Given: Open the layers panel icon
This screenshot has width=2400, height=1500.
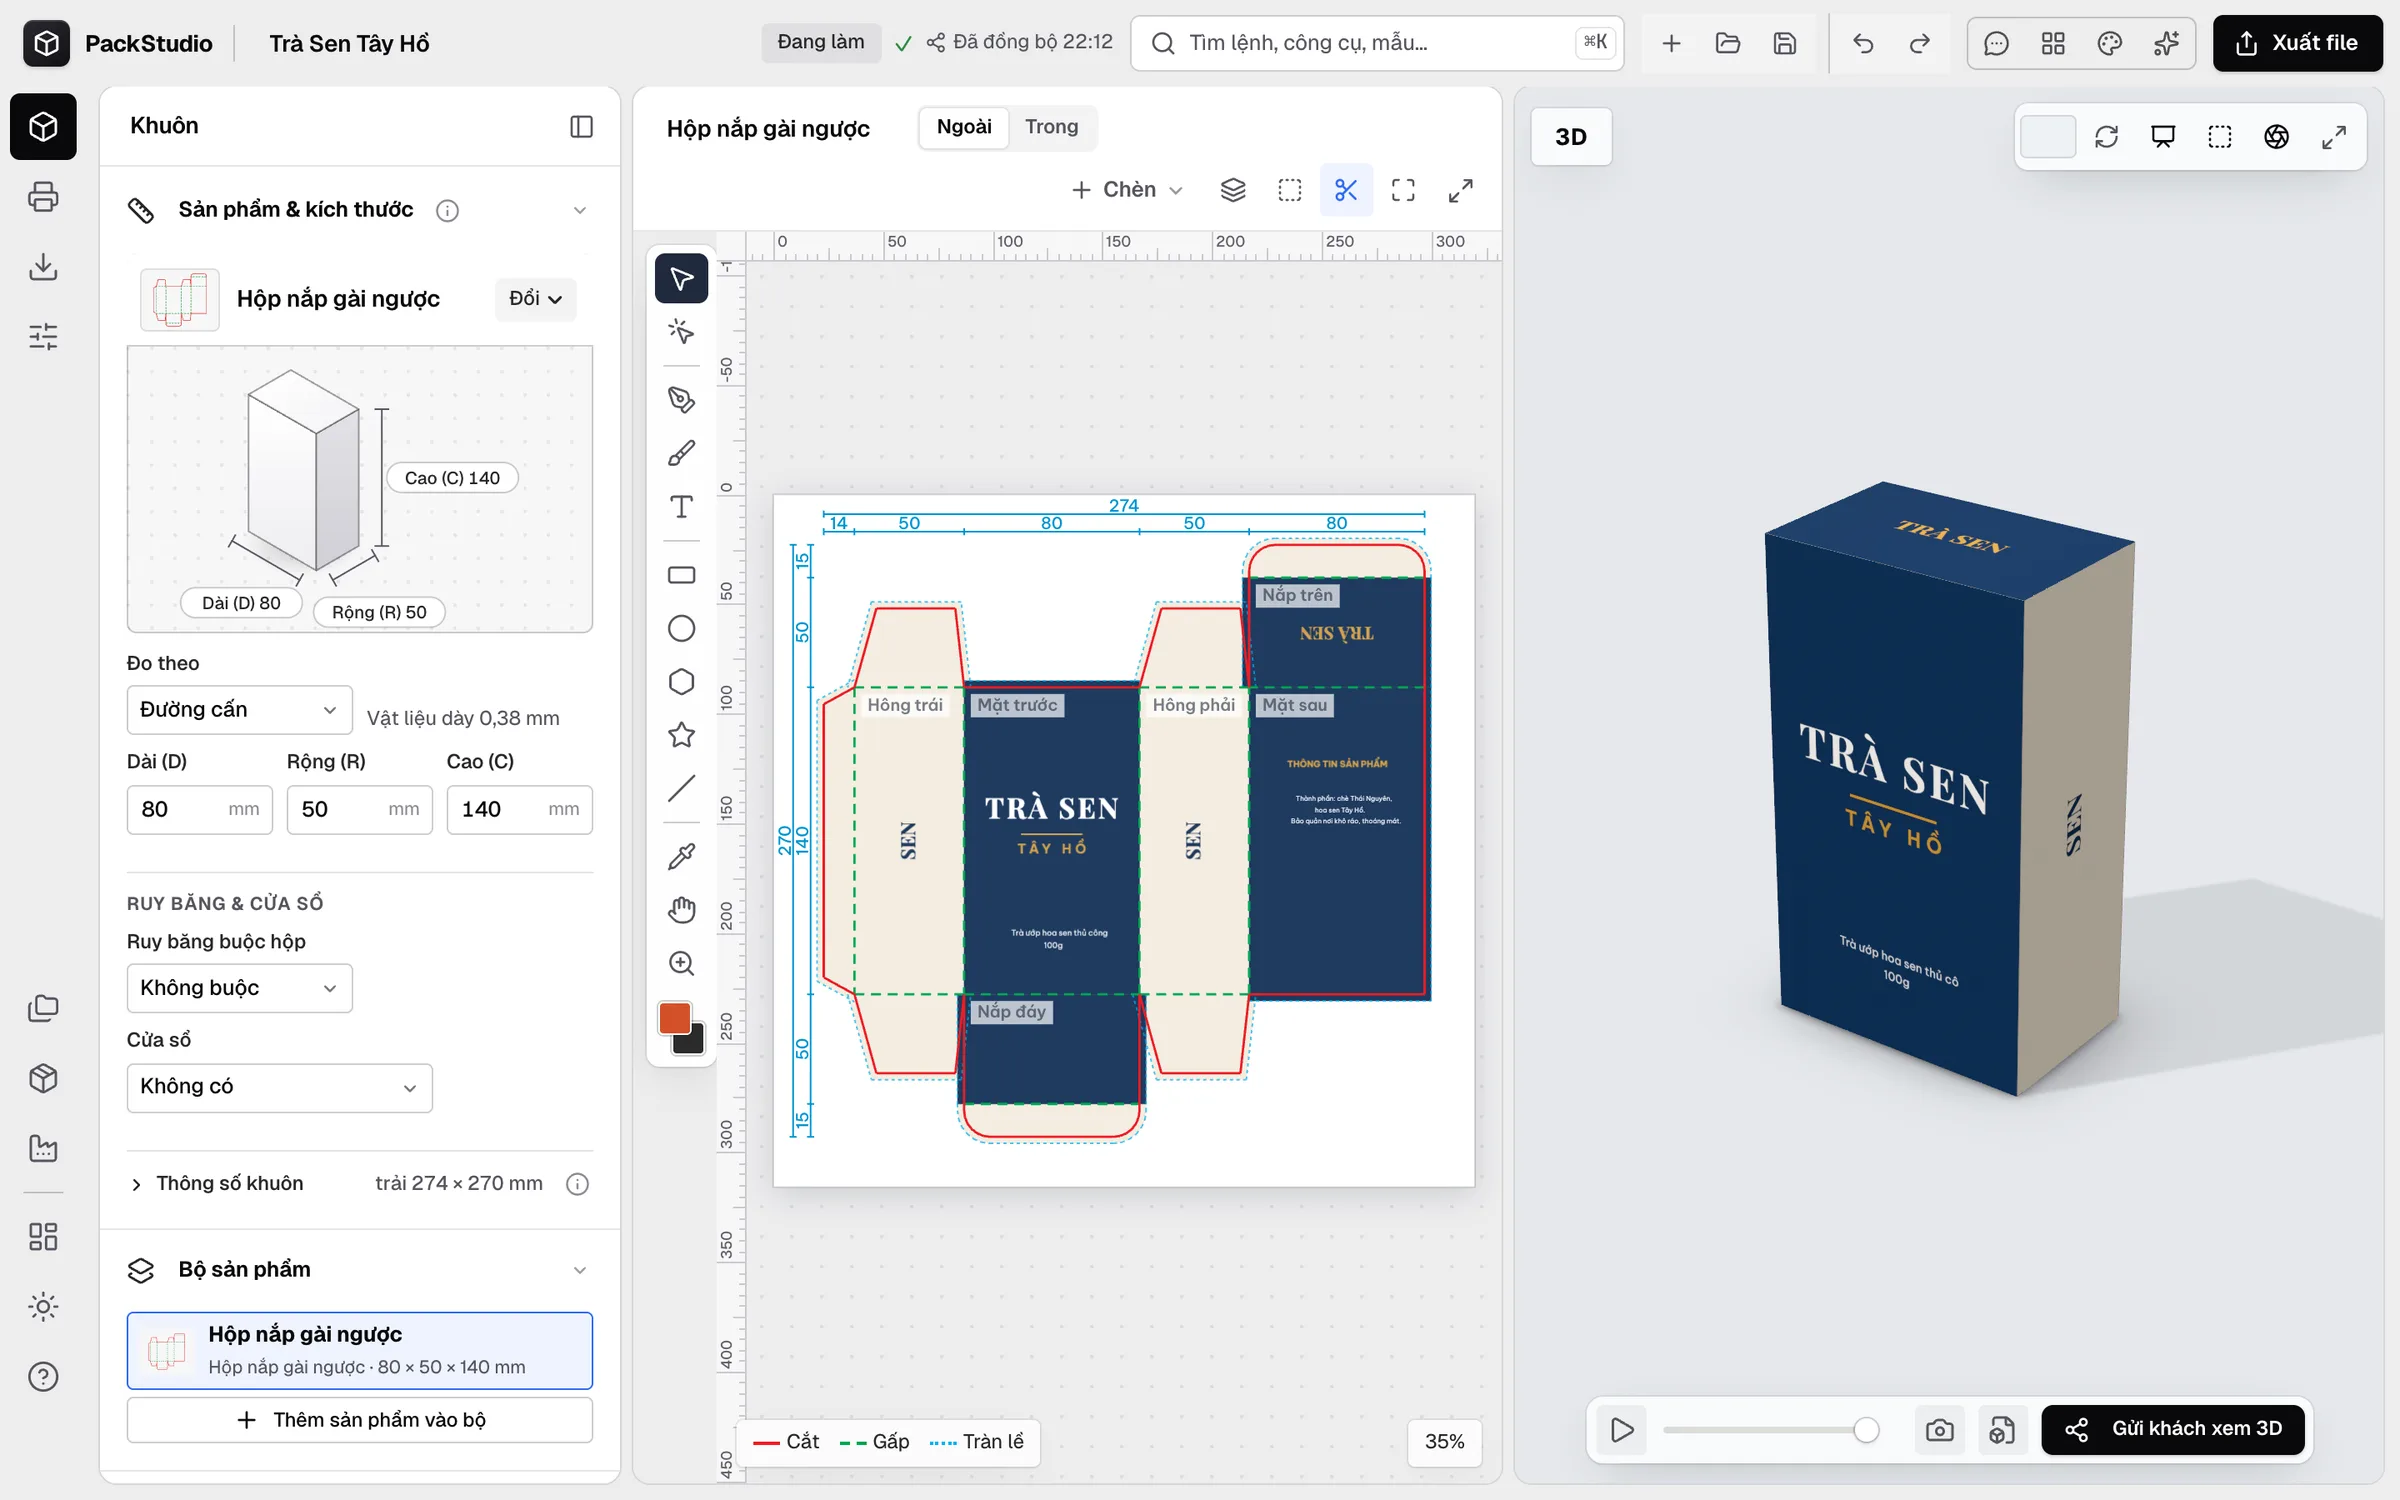Looking at the screenshot, I should 1233,190.
